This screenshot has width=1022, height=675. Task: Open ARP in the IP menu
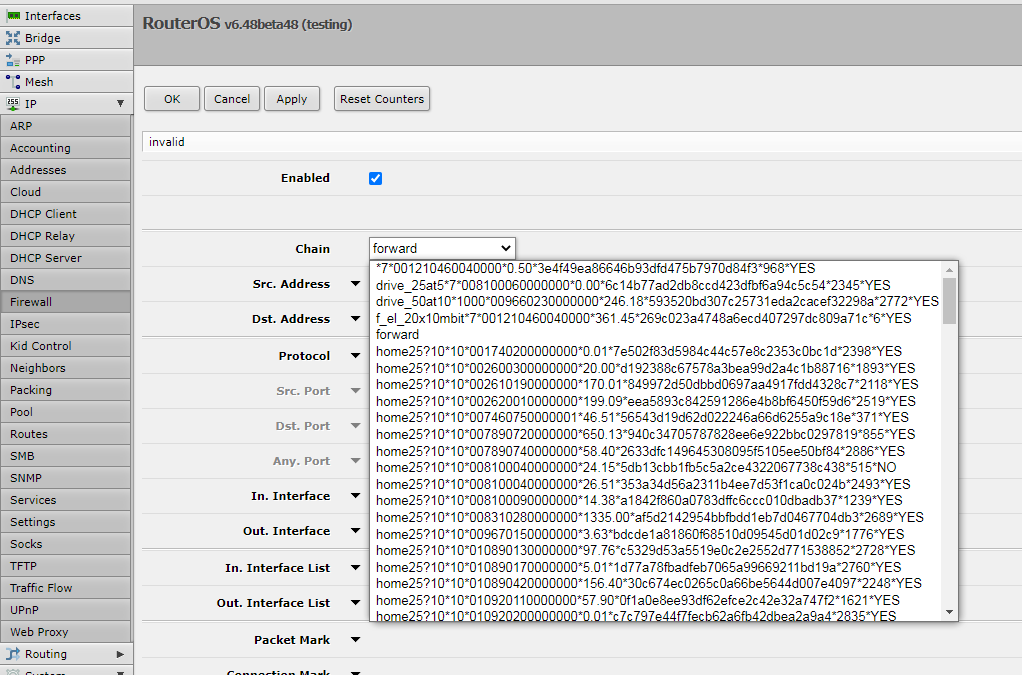coord(66,126)
